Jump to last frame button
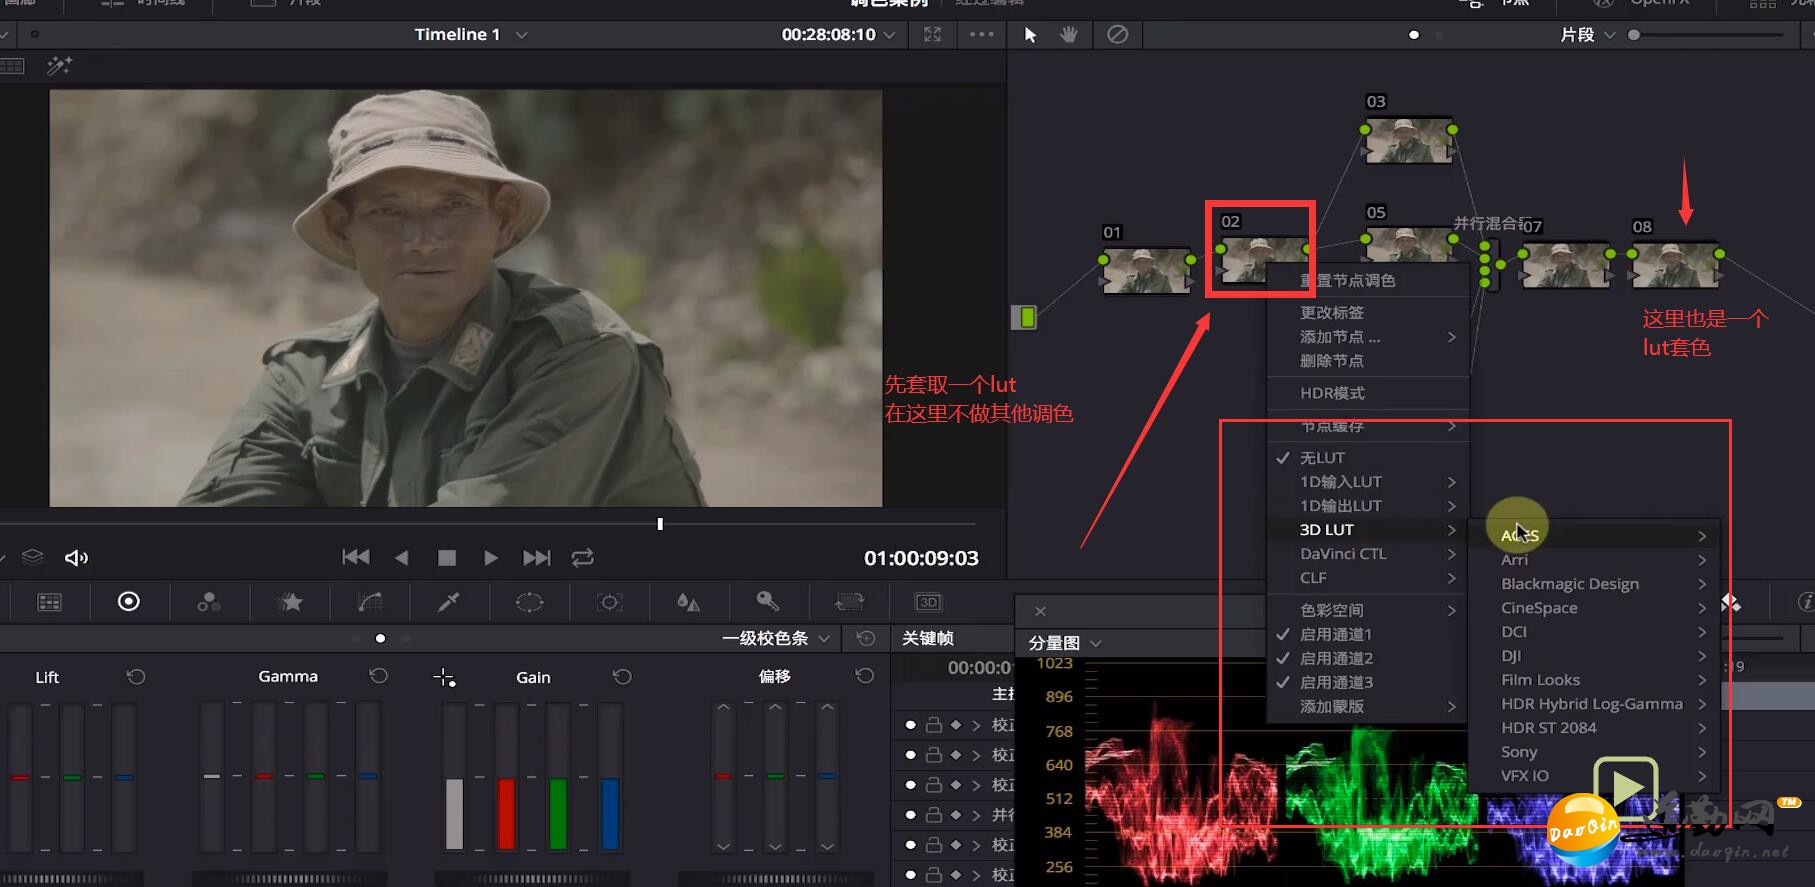 pyautogui.click(x=536, y=557)
